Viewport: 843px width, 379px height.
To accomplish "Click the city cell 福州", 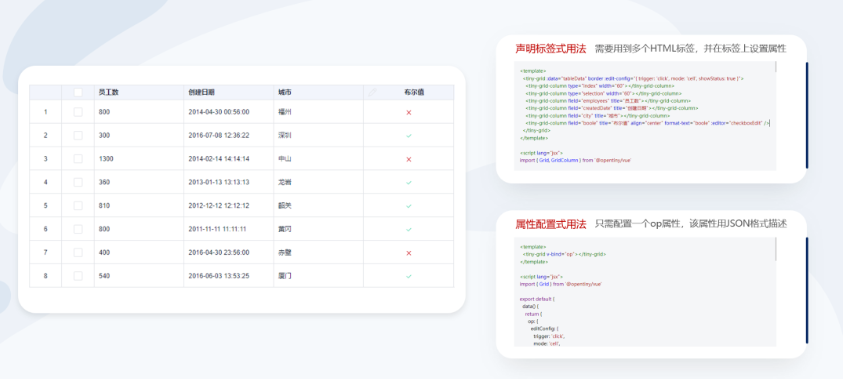I will (x=284, y=112).
